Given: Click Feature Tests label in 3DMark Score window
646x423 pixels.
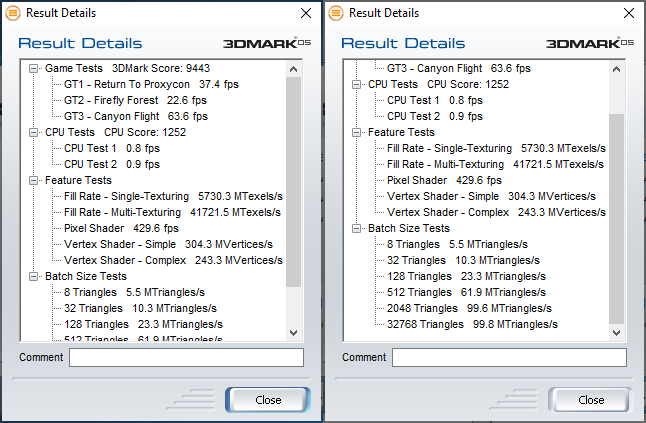Looking at the screenshot, I should (78, 180).
